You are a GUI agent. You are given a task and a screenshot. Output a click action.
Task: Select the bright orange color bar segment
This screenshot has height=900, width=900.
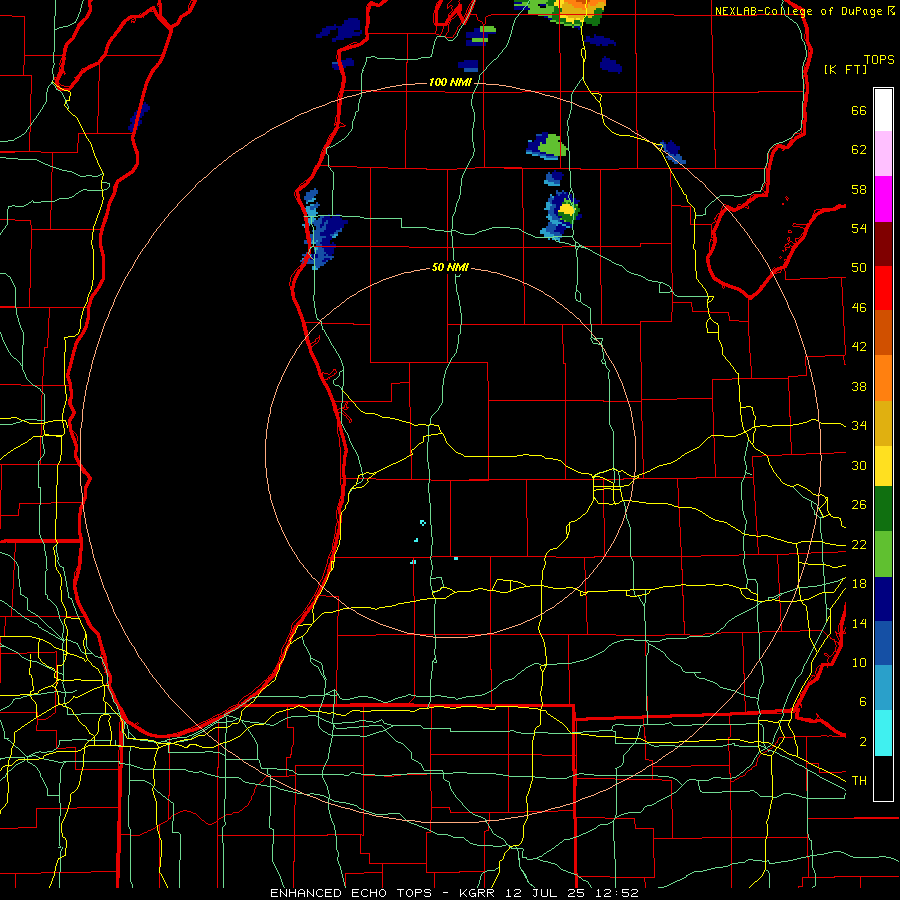click(883, 378)
